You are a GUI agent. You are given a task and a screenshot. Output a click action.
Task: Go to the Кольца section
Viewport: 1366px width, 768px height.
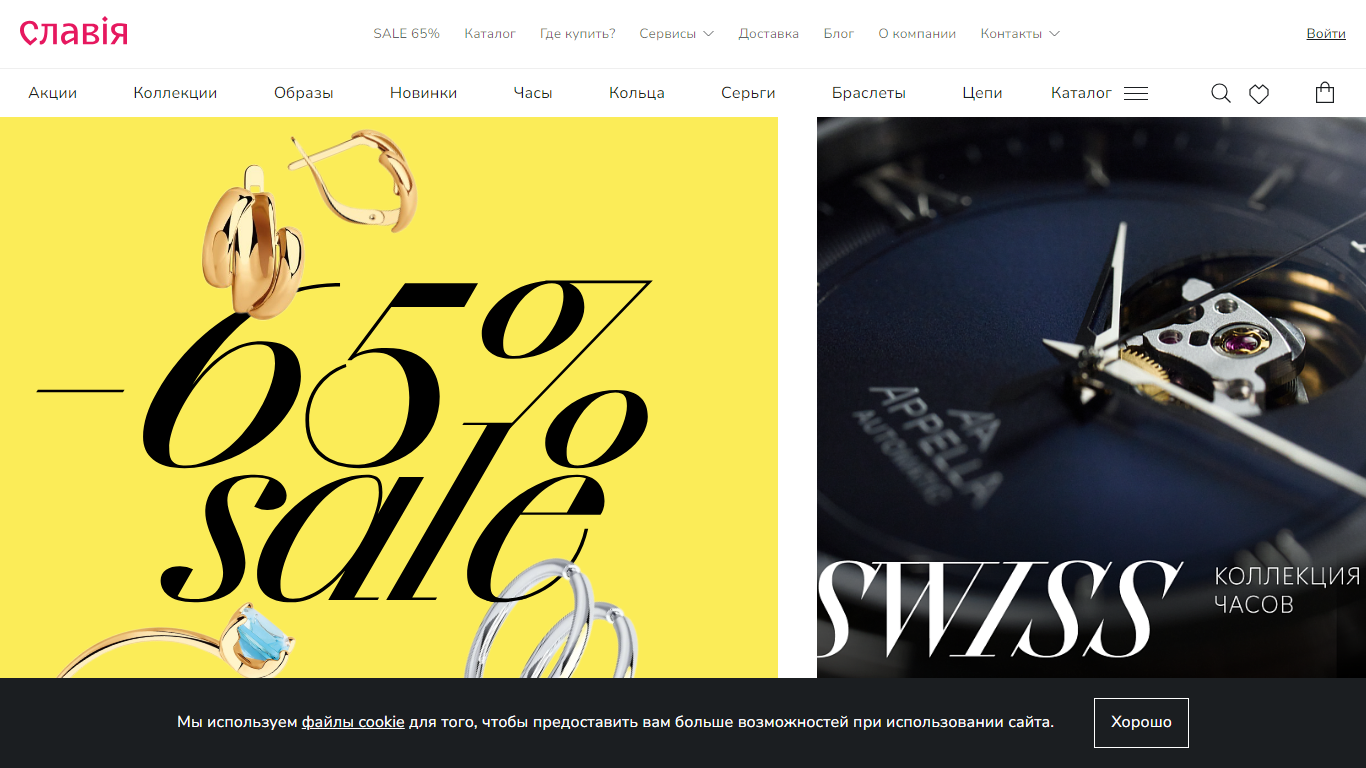click(637, 93)
